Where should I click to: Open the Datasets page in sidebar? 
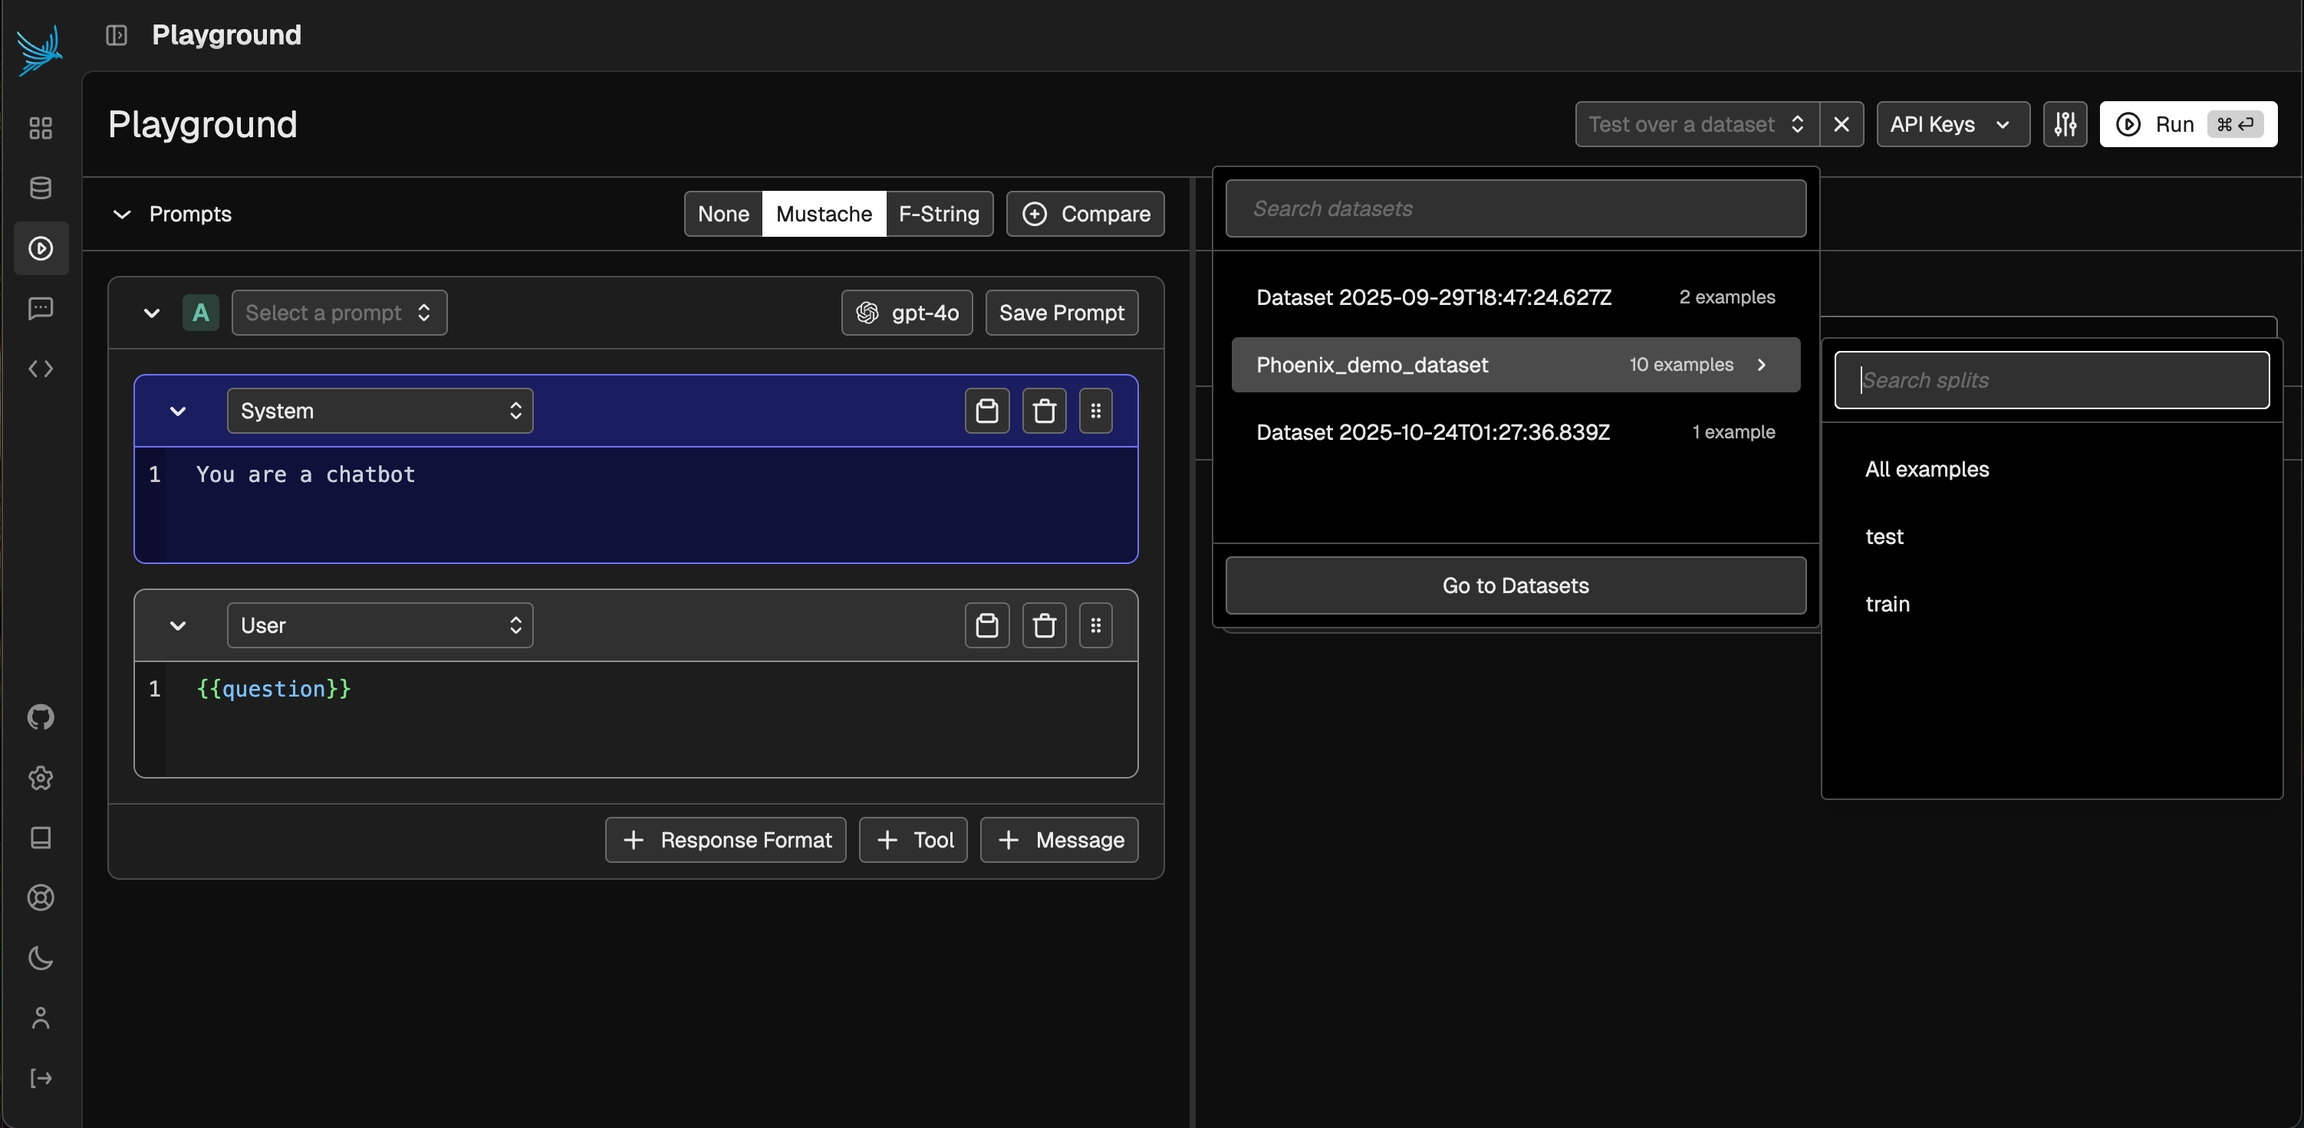40,188
